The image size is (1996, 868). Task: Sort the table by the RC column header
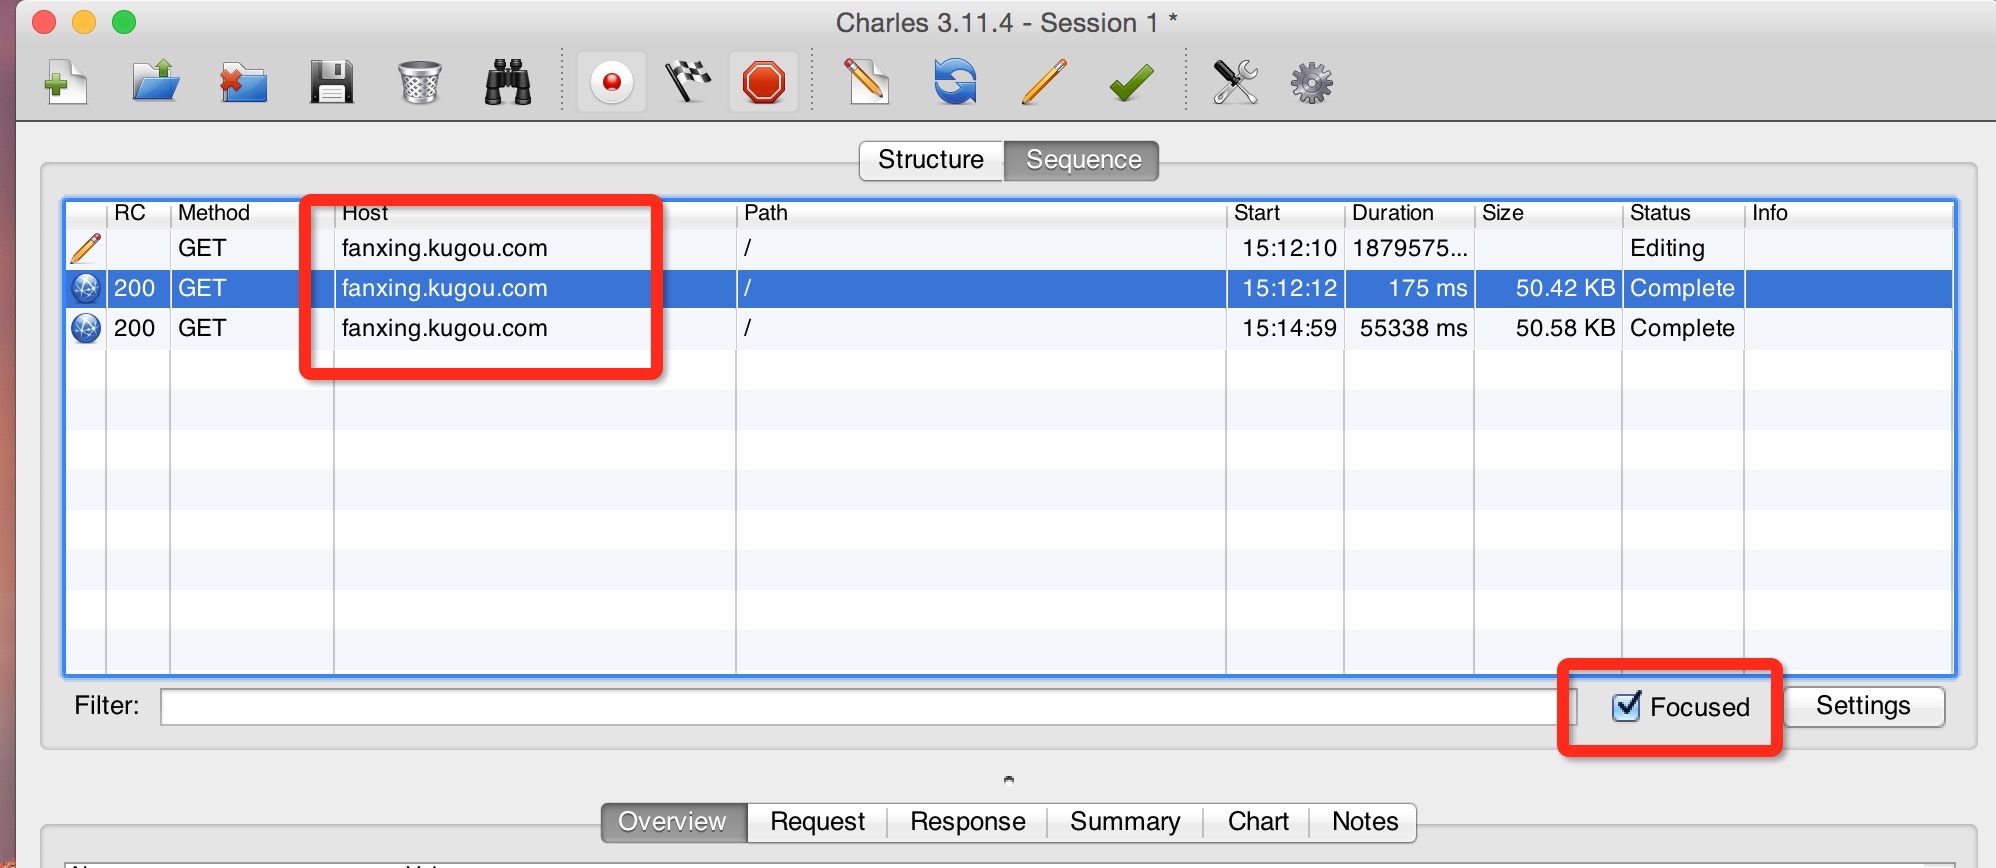pos(130,213)
